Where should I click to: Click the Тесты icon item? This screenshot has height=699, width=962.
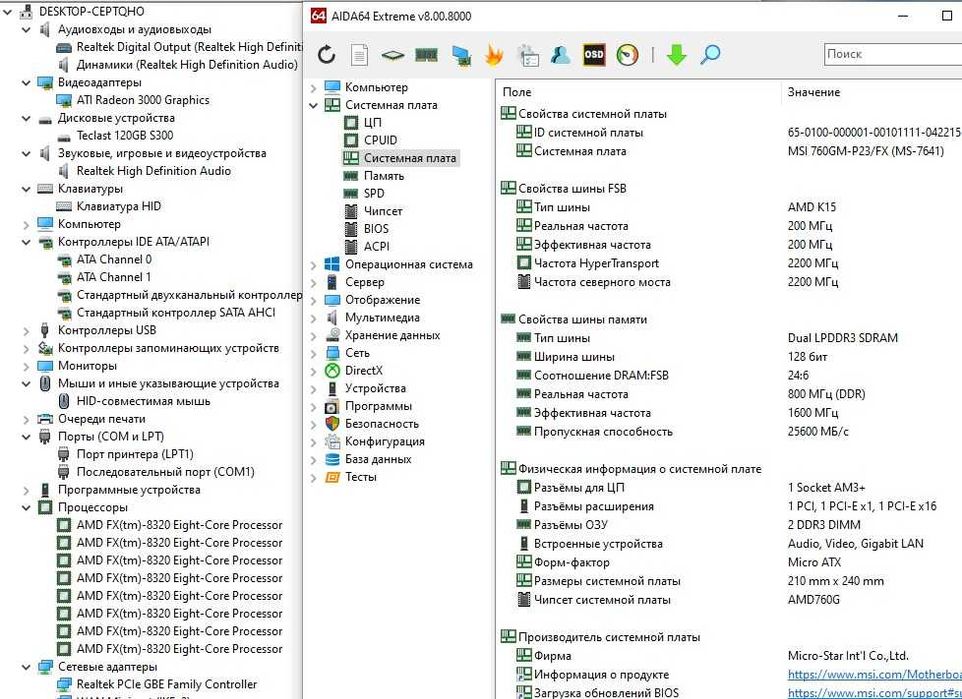332,477
